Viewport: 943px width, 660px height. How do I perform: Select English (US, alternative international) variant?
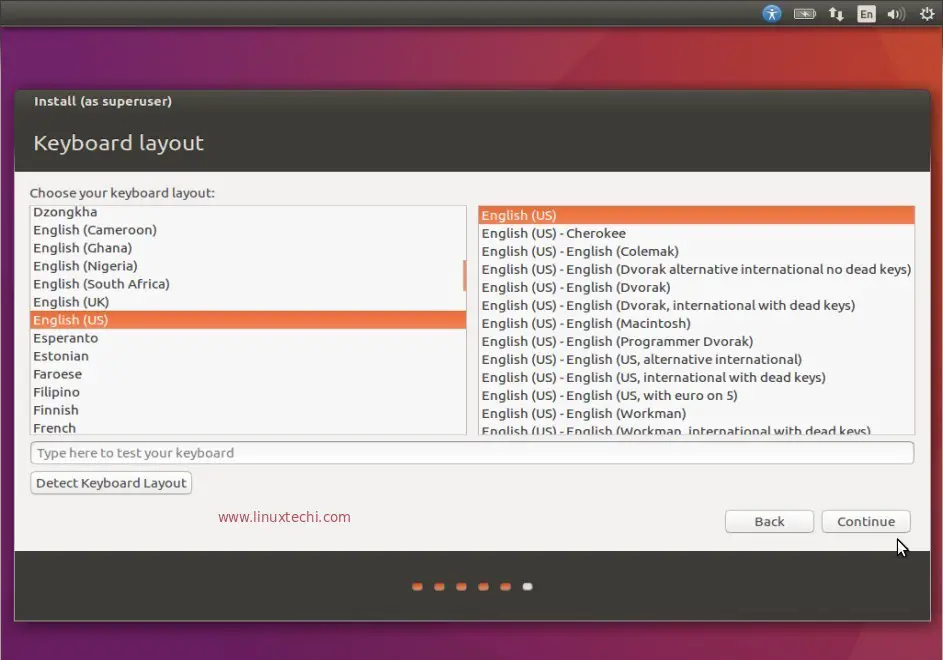pos(696,360)
